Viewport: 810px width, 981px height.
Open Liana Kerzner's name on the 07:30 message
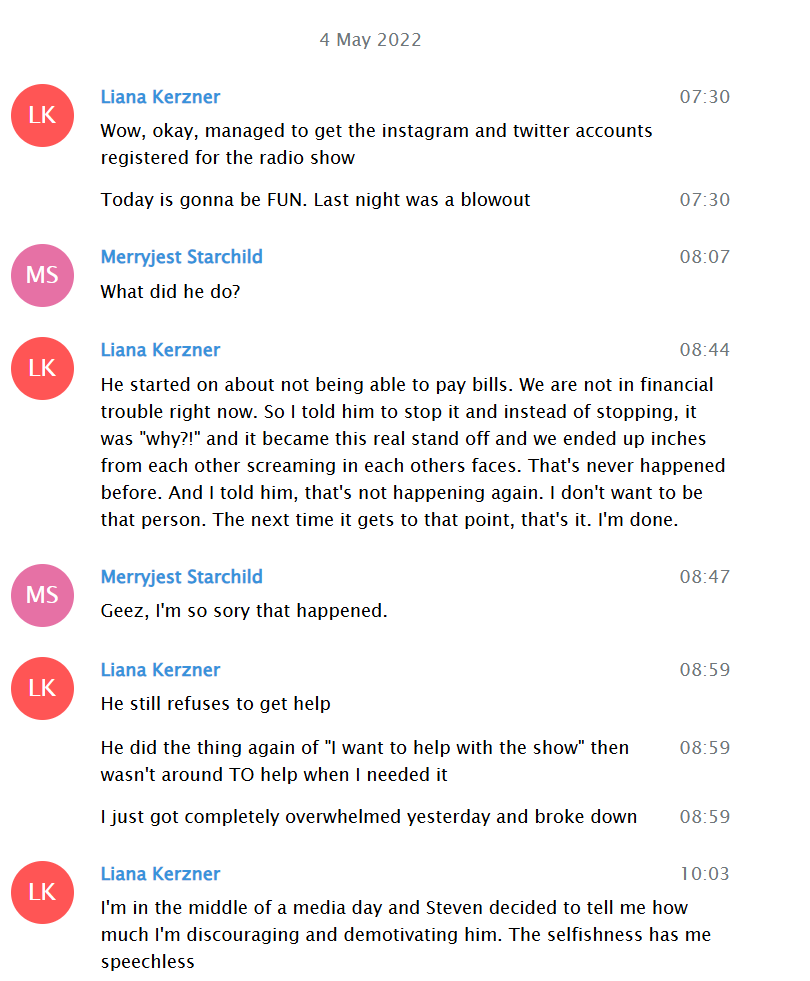(x=160, y=97)
